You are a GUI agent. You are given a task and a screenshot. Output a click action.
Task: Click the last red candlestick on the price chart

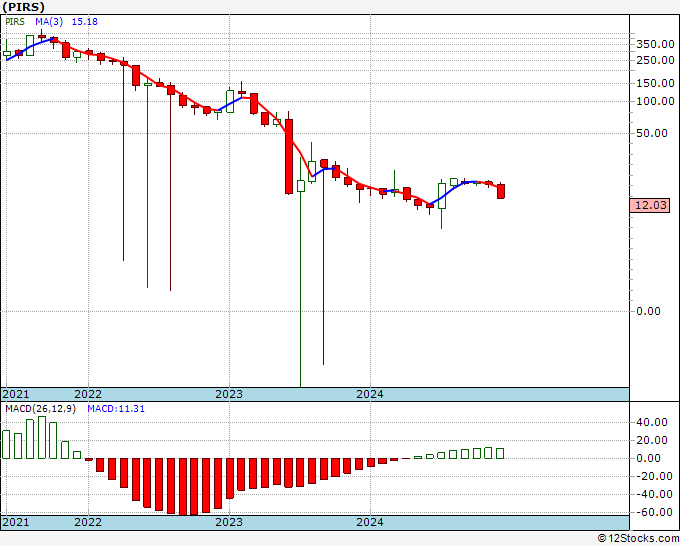point(500,191)
